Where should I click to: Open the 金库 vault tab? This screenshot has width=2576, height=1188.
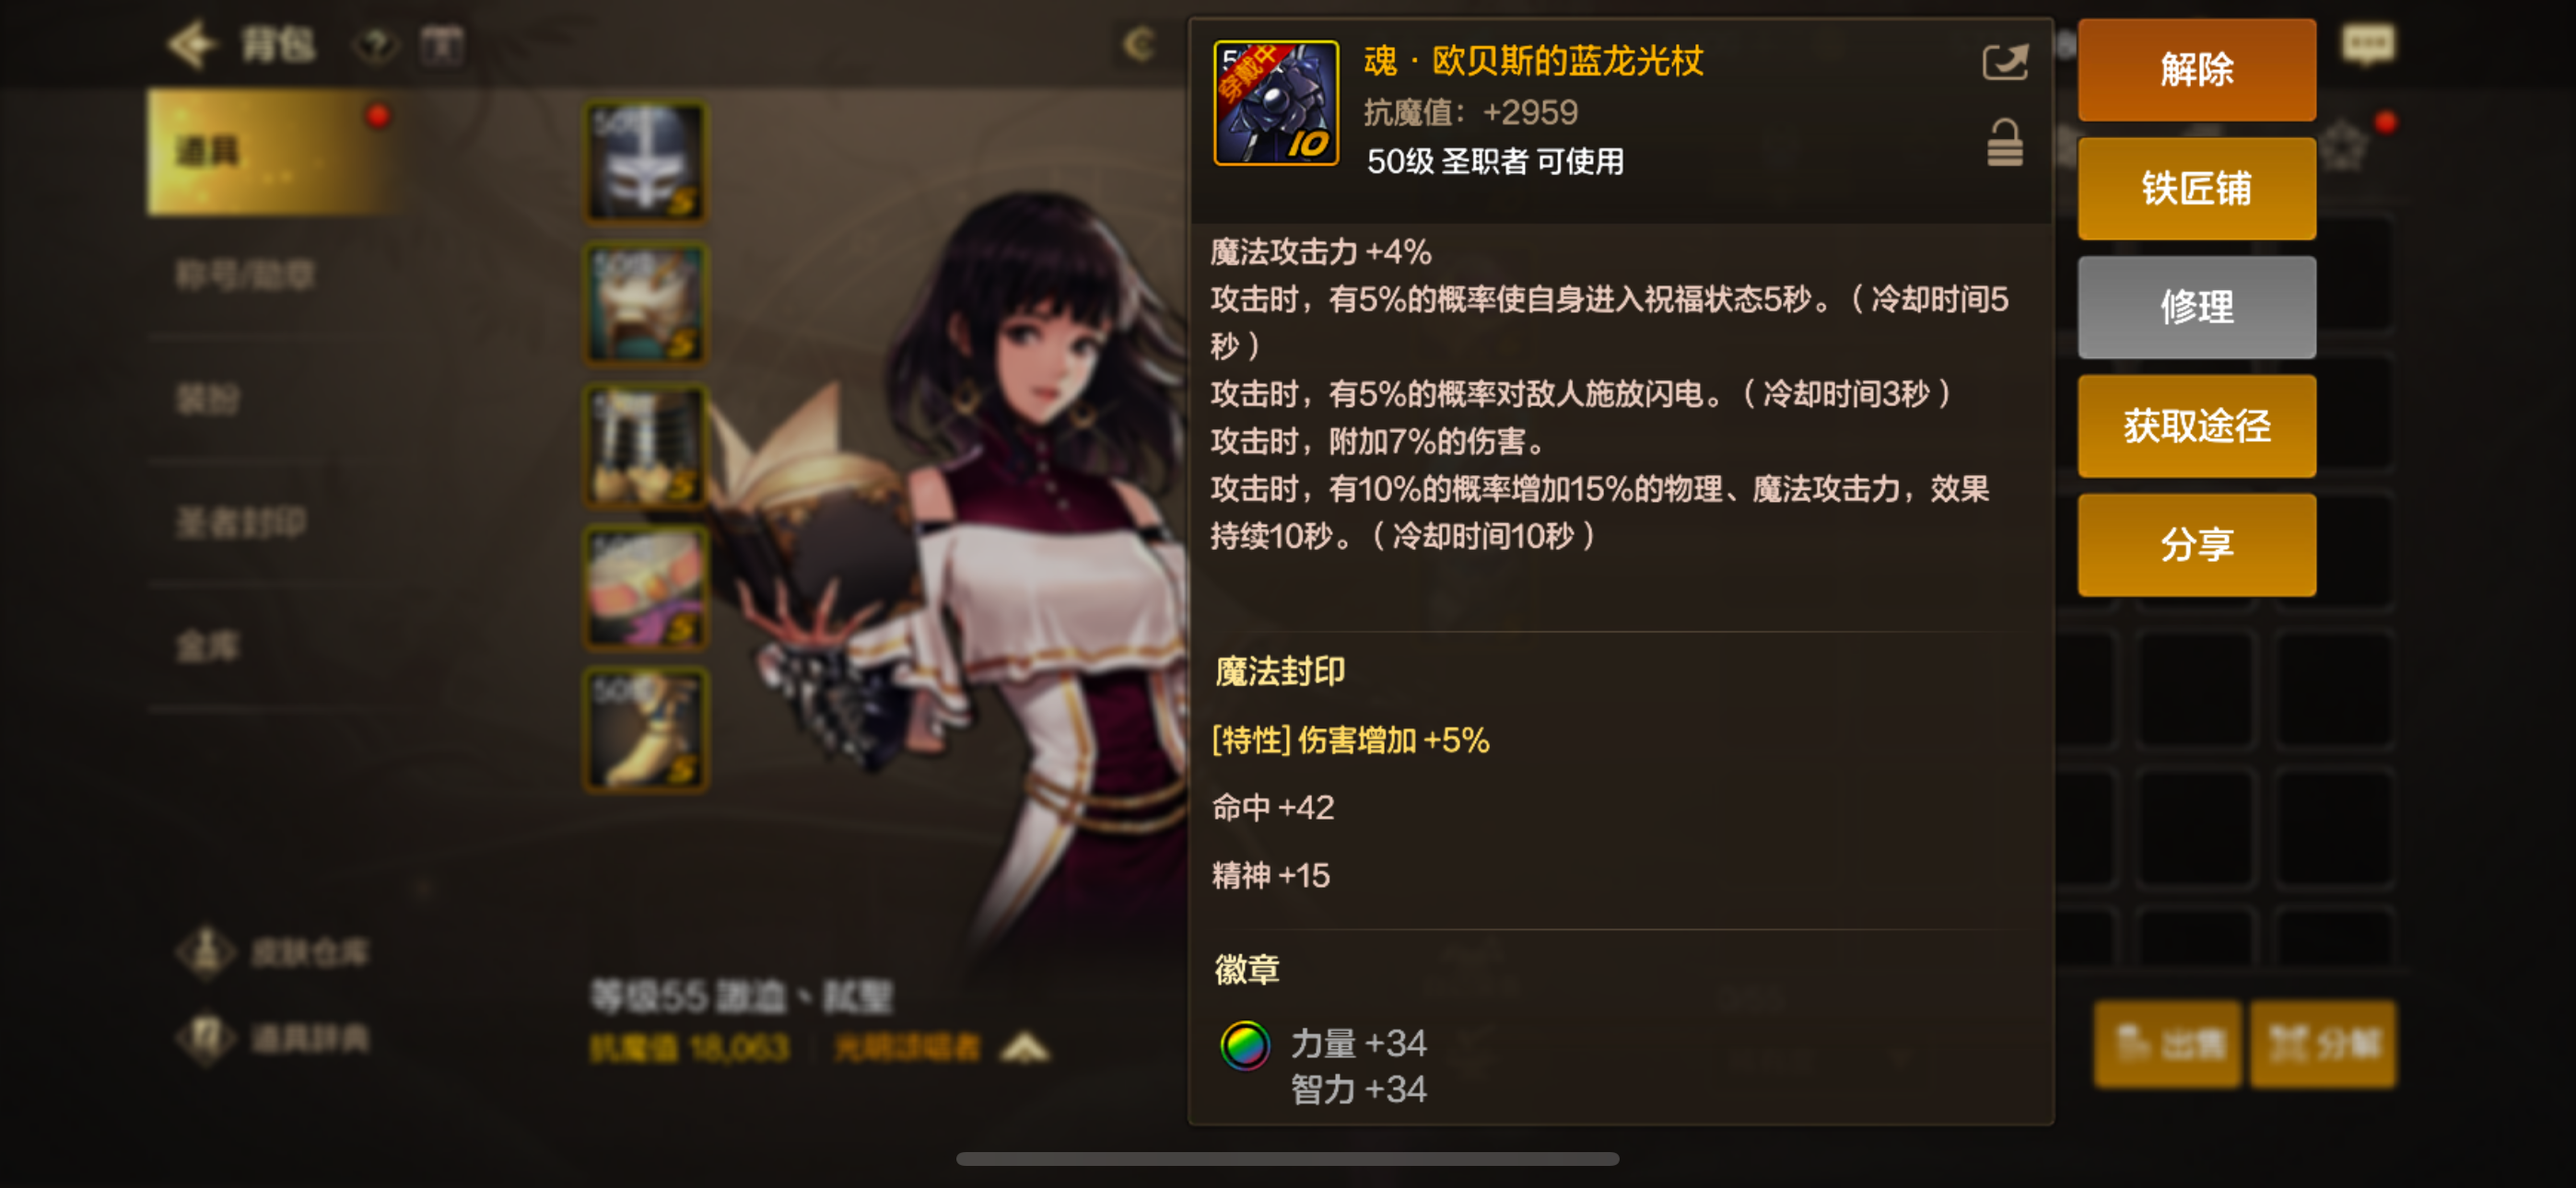[208, 646]
